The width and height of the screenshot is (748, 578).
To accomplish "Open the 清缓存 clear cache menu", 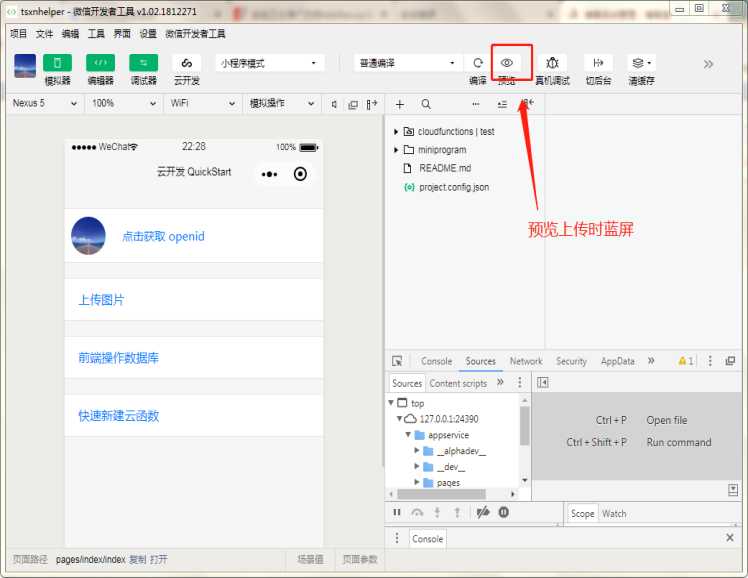I will click(x=641, y=62).
